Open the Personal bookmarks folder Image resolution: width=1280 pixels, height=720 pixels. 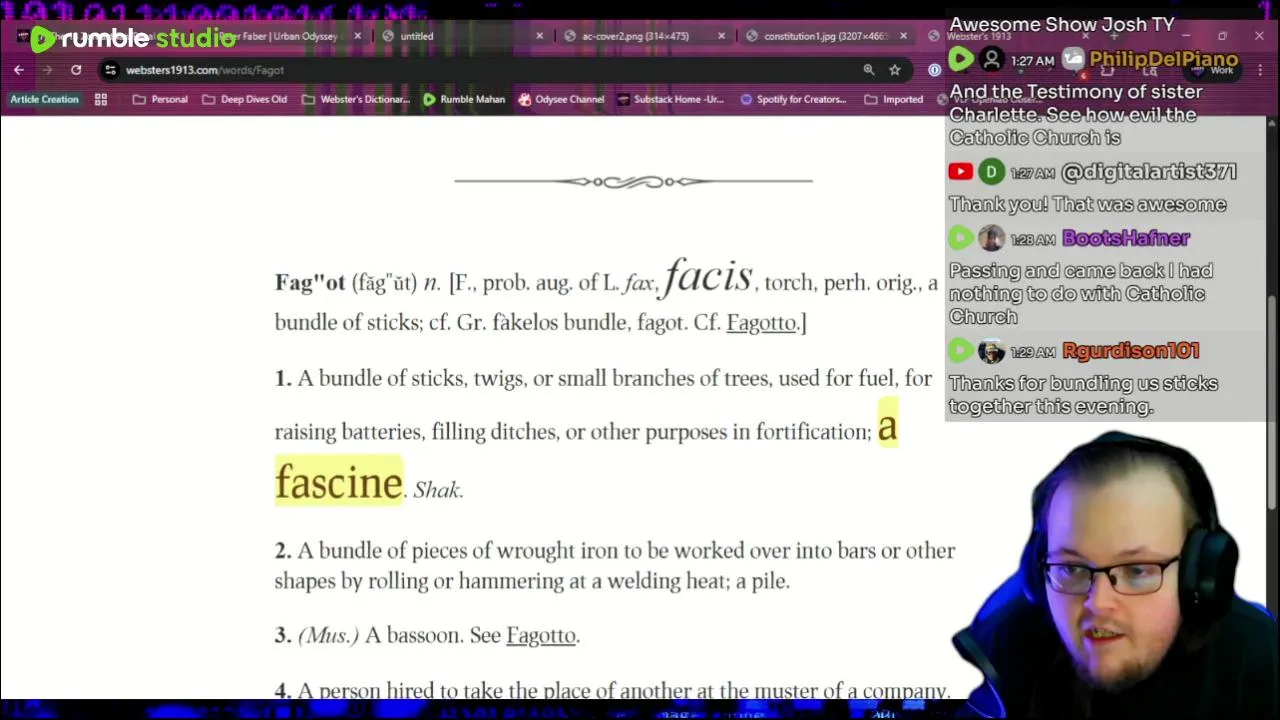pos(160,99)
